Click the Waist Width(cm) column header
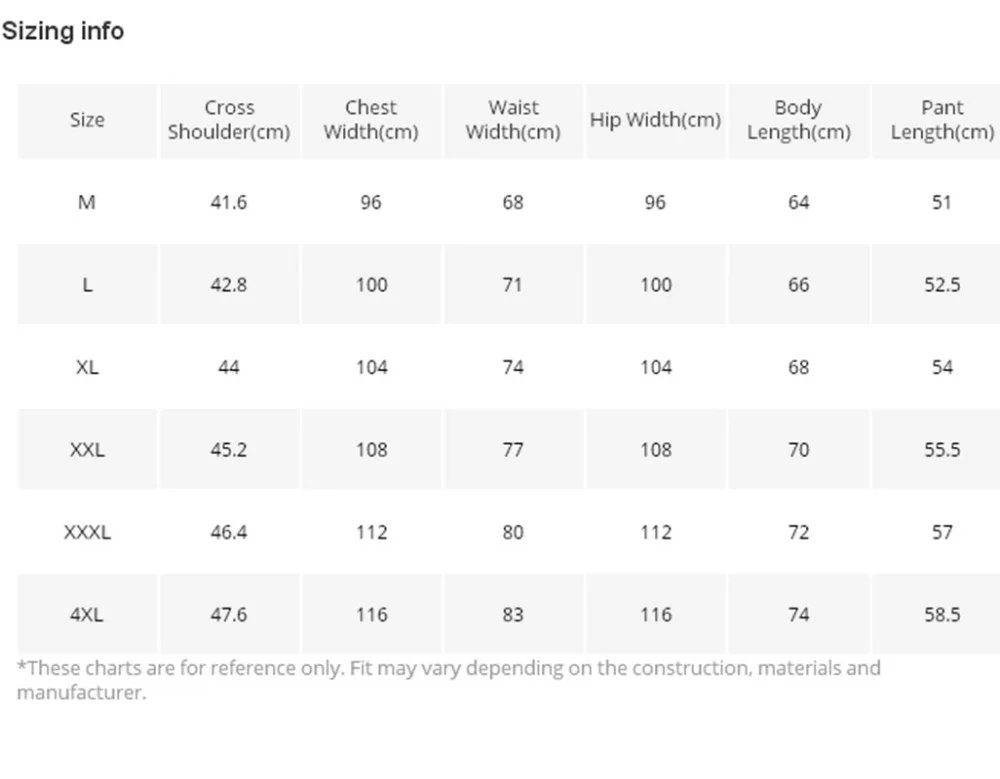 pyautogui.click(x=513, y=120)
